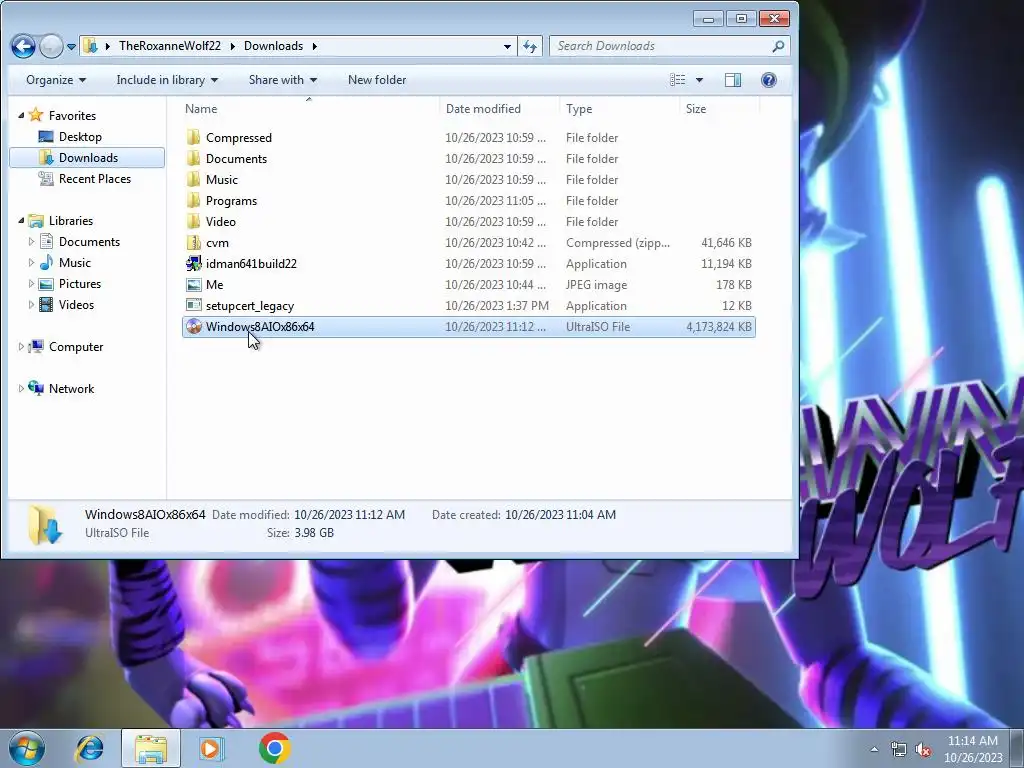Screen dimensions: 1024x768
Task: Select the Video folder icon
Action: click(193, 221)
